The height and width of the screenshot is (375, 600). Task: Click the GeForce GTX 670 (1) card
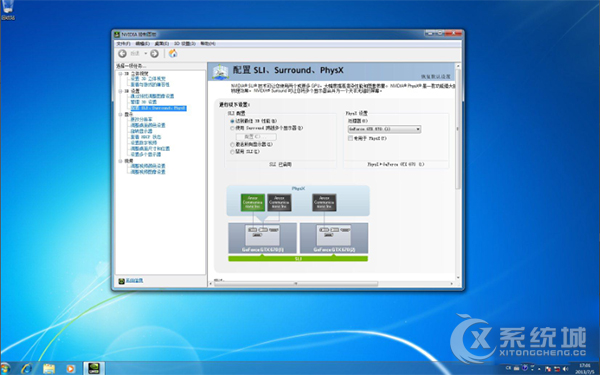tap(262, 238)
